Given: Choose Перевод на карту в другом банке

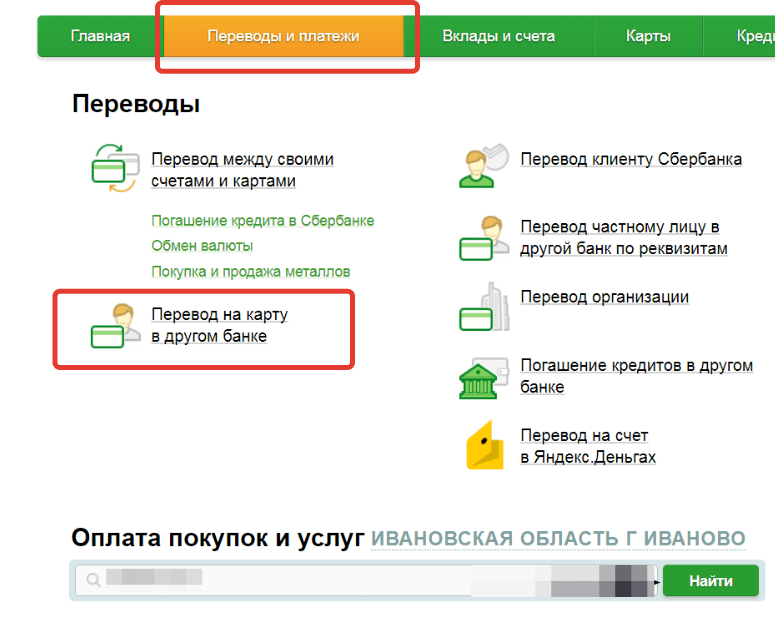Looking at the screenshot, I should [x=219, y=325].
